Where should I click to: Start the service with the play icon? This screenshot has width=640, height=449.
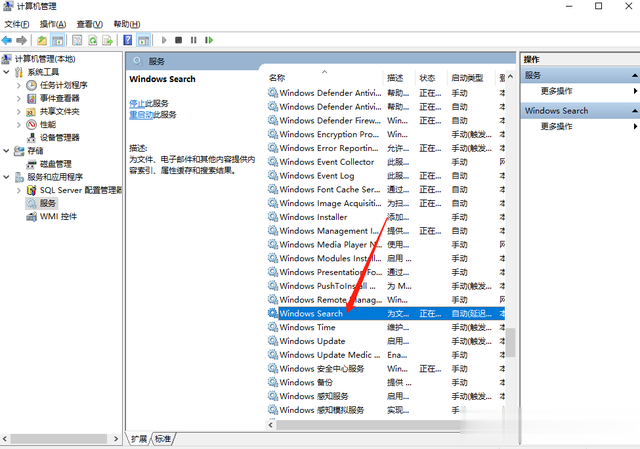[x=164, y=40]
